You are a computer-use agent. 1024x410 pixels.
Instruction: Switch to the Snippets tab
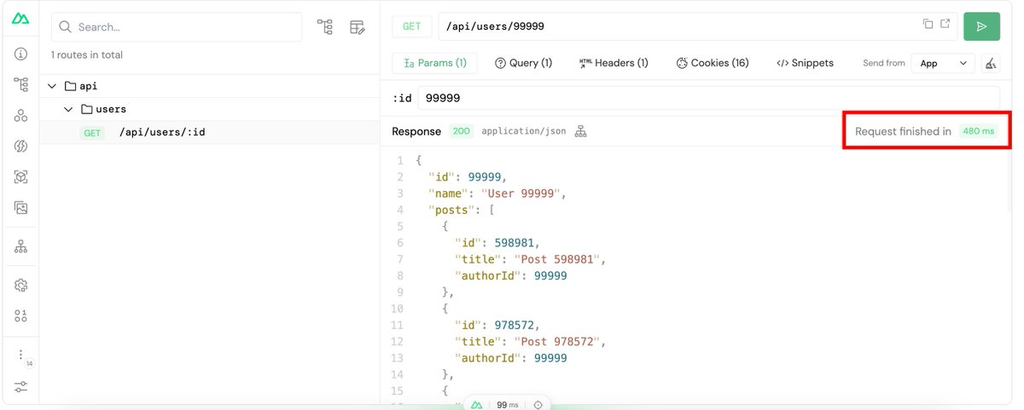805,63
